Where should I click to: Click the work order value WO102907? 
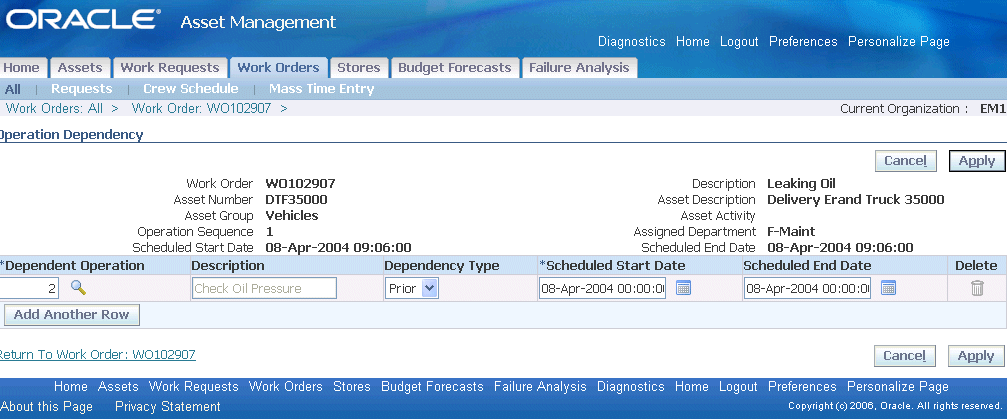[301, 184]
